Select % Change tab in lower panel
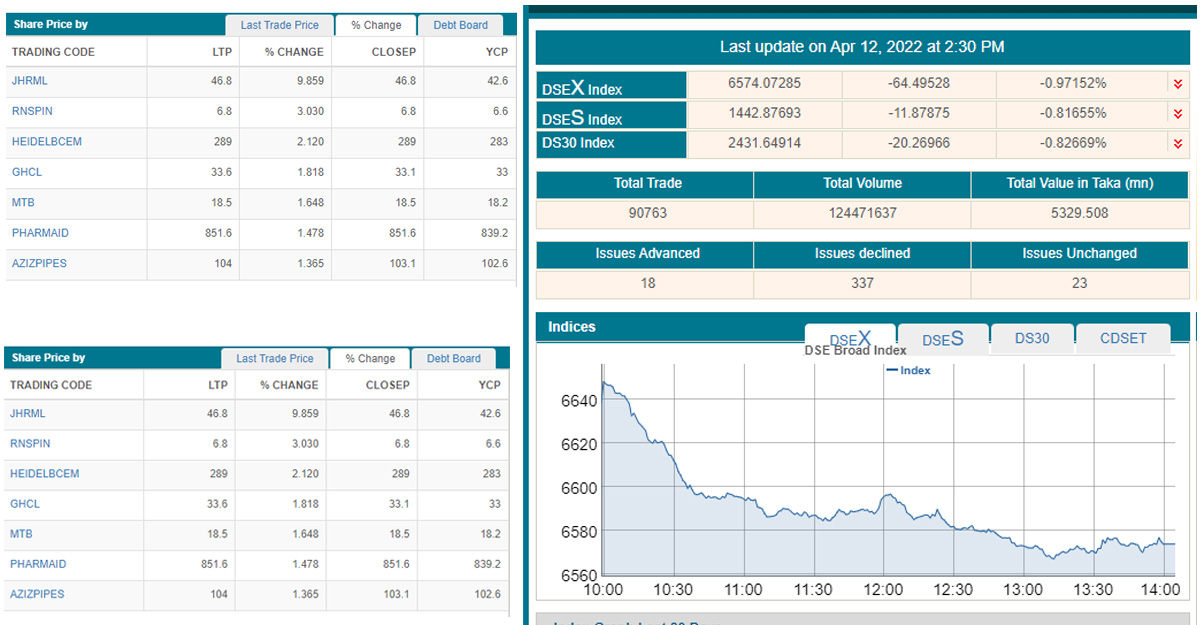Viewport: 1200px width, 625px height. pos(370,358)
